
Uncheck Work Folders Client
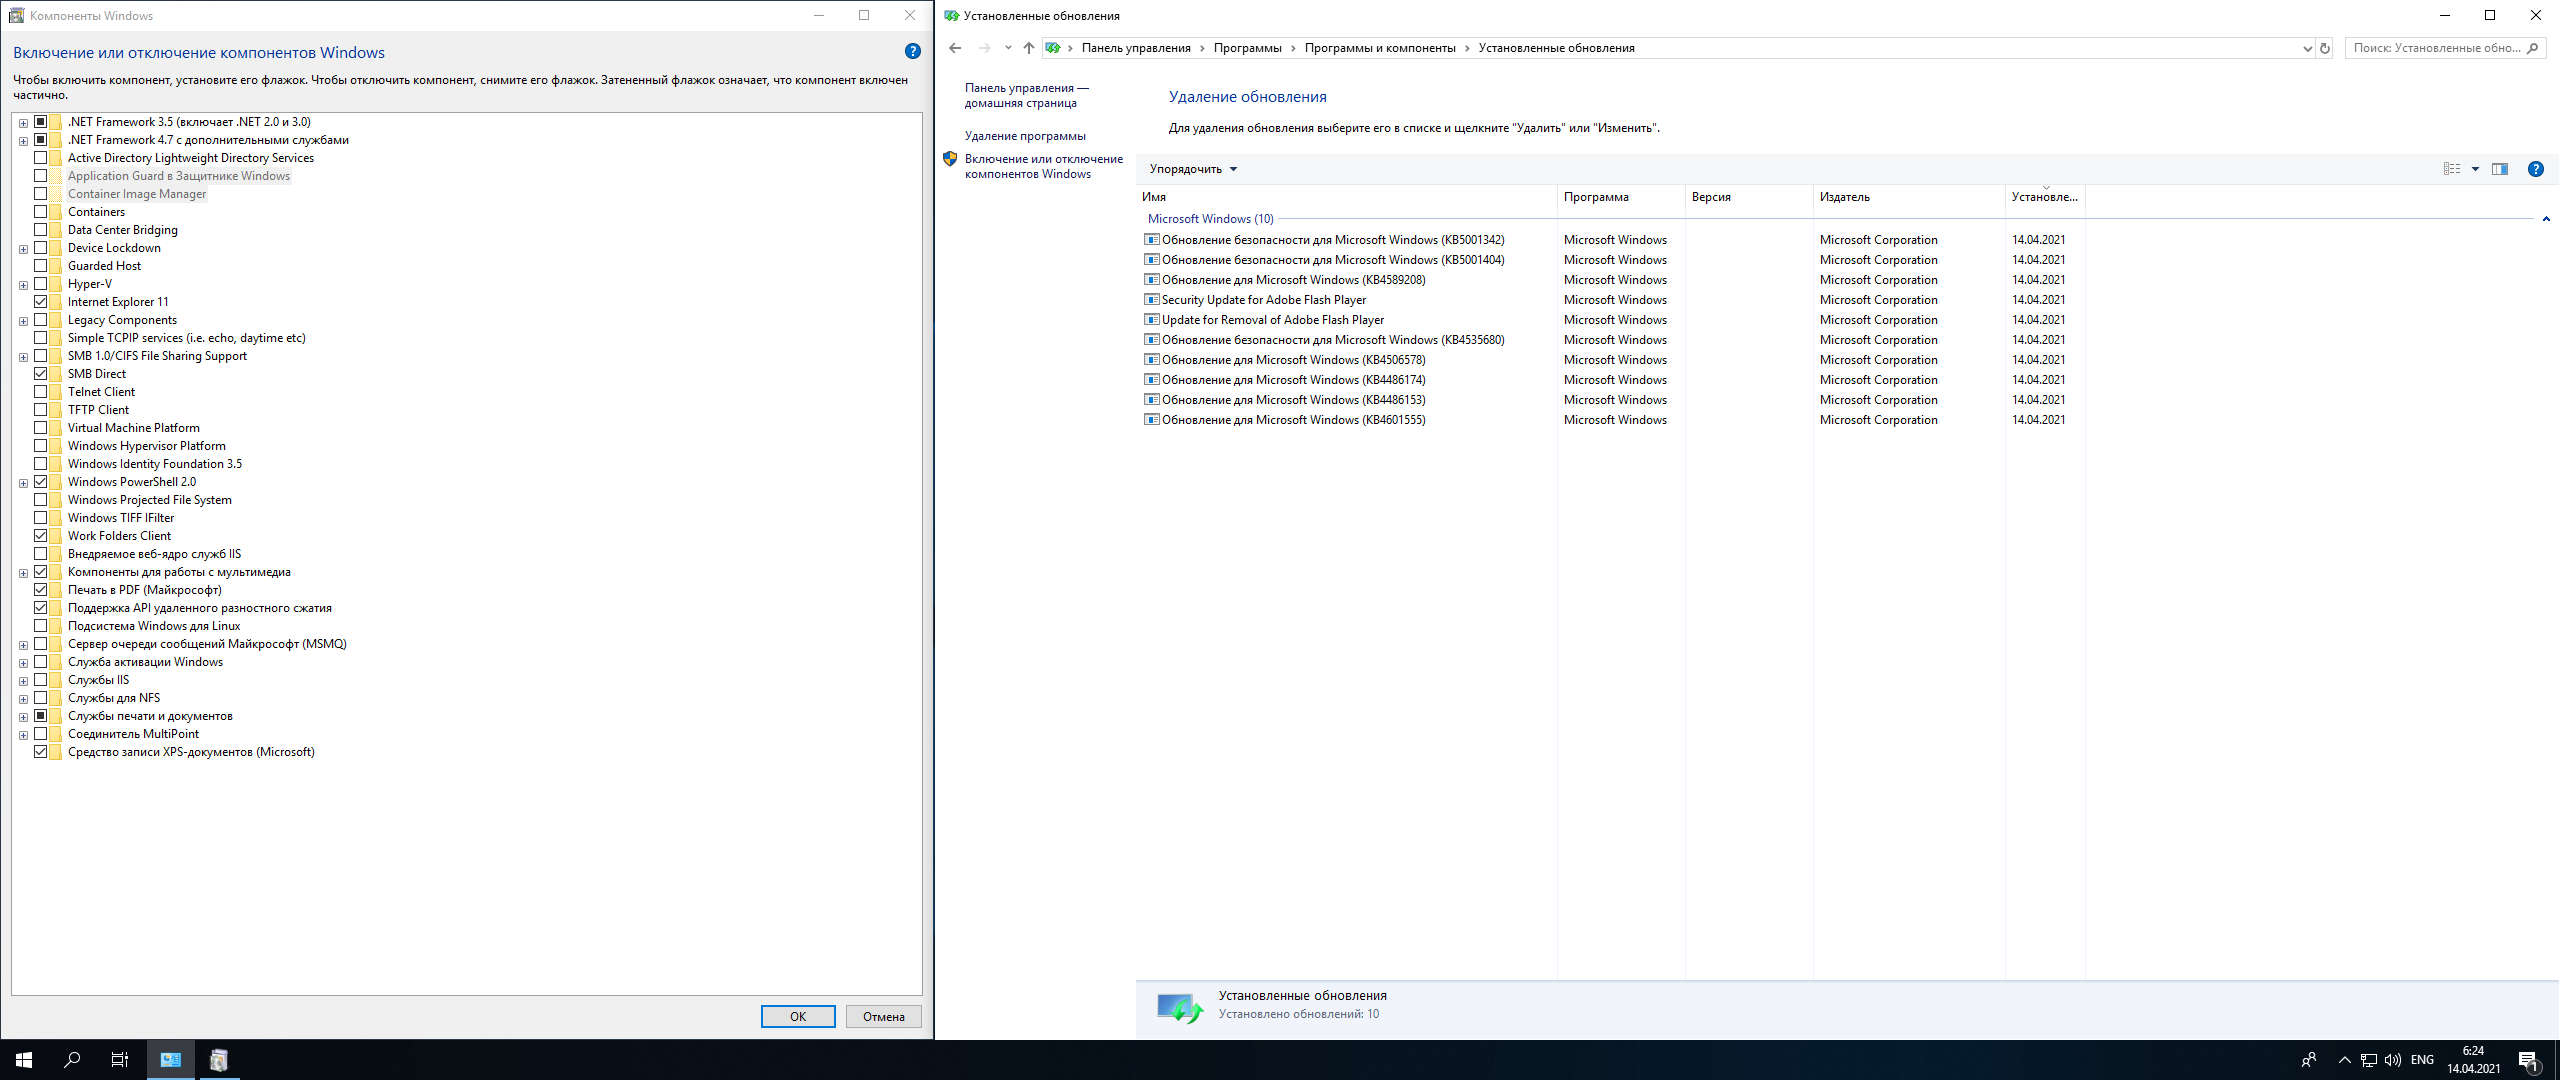tap(41, 536)
